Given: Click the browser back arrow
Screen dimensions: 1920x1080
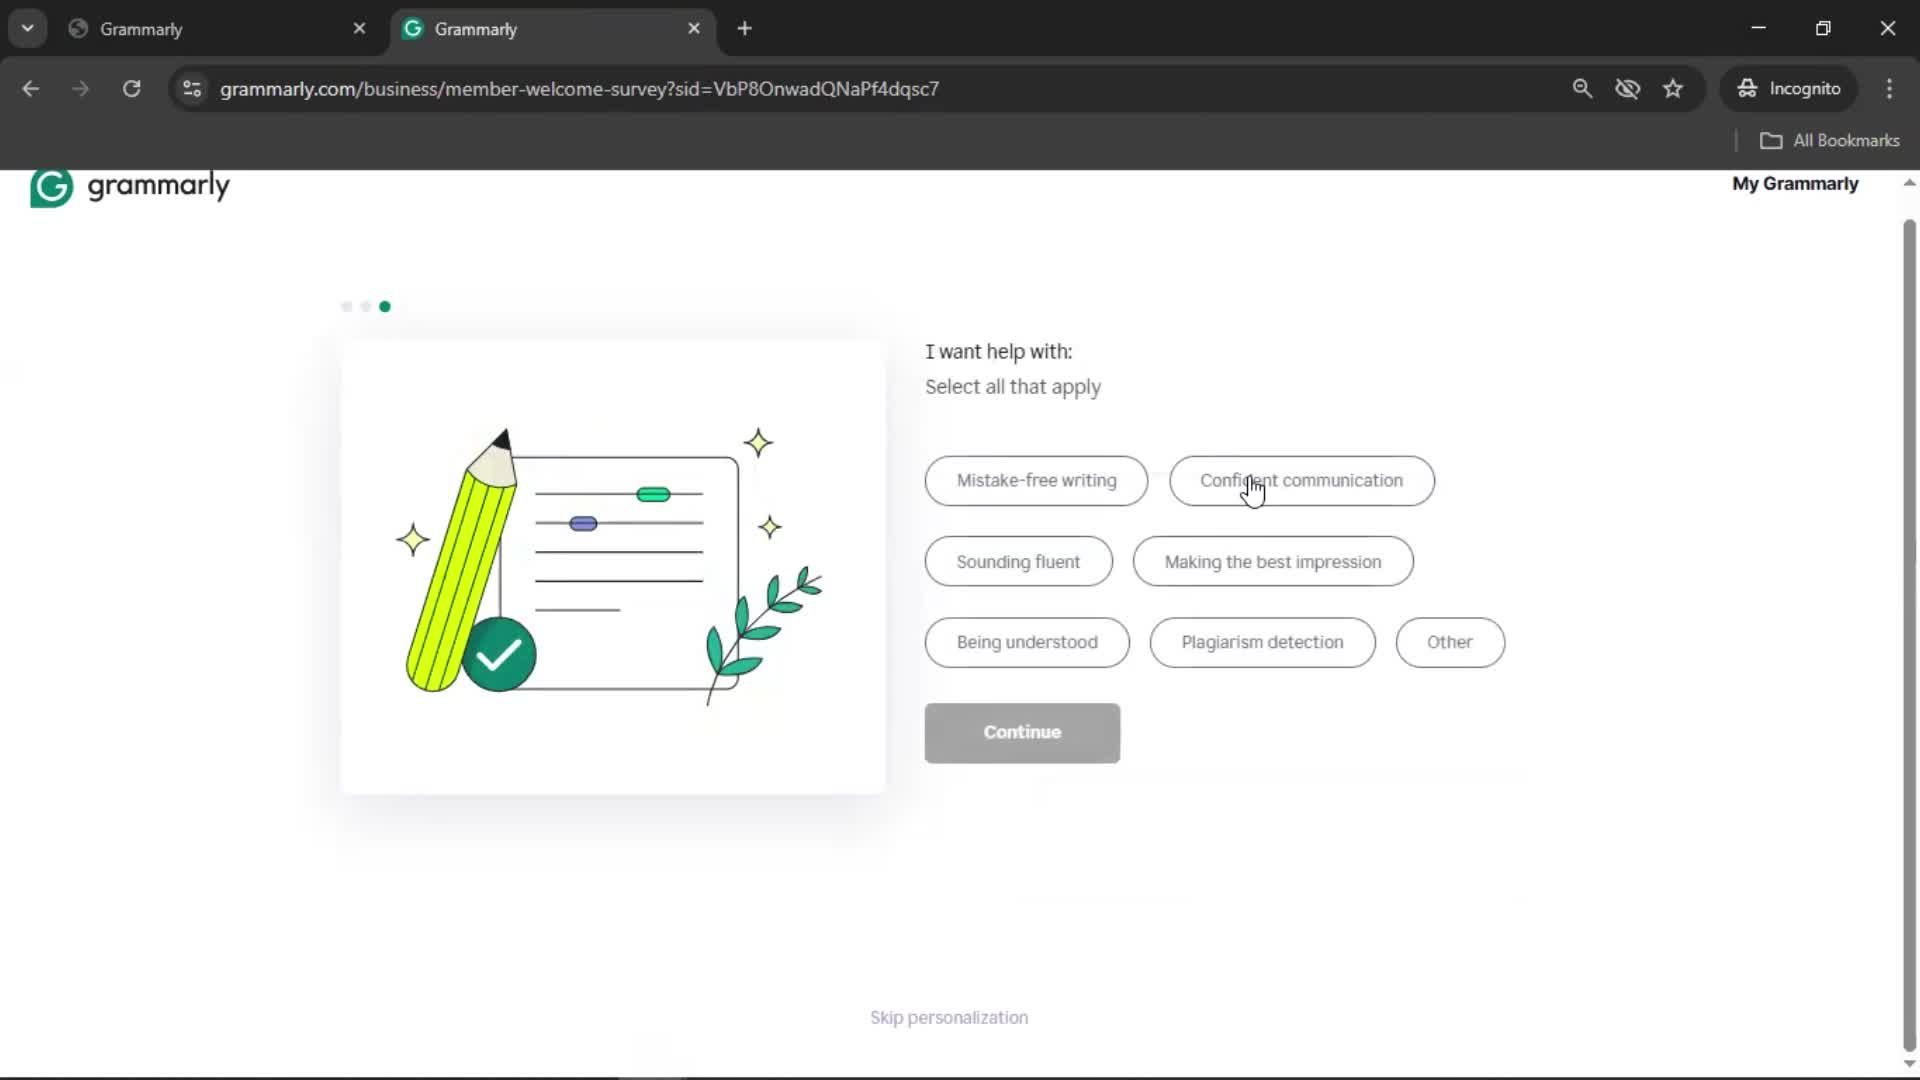Looking at the screenshot, I should tap(30, 88).
